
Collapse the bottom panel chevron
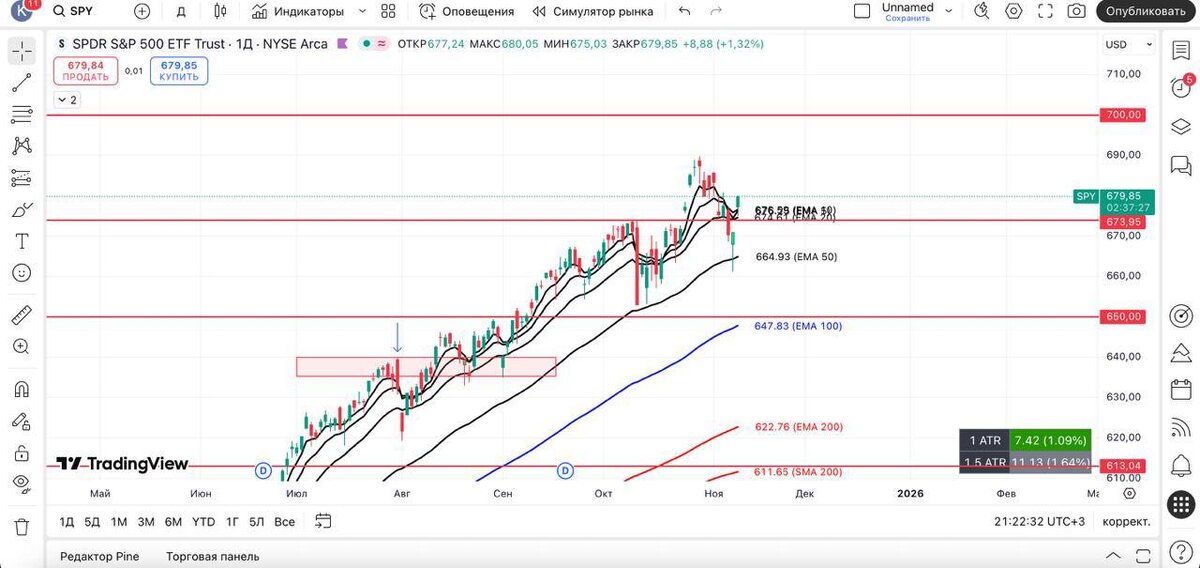(x=1113, y=556)
